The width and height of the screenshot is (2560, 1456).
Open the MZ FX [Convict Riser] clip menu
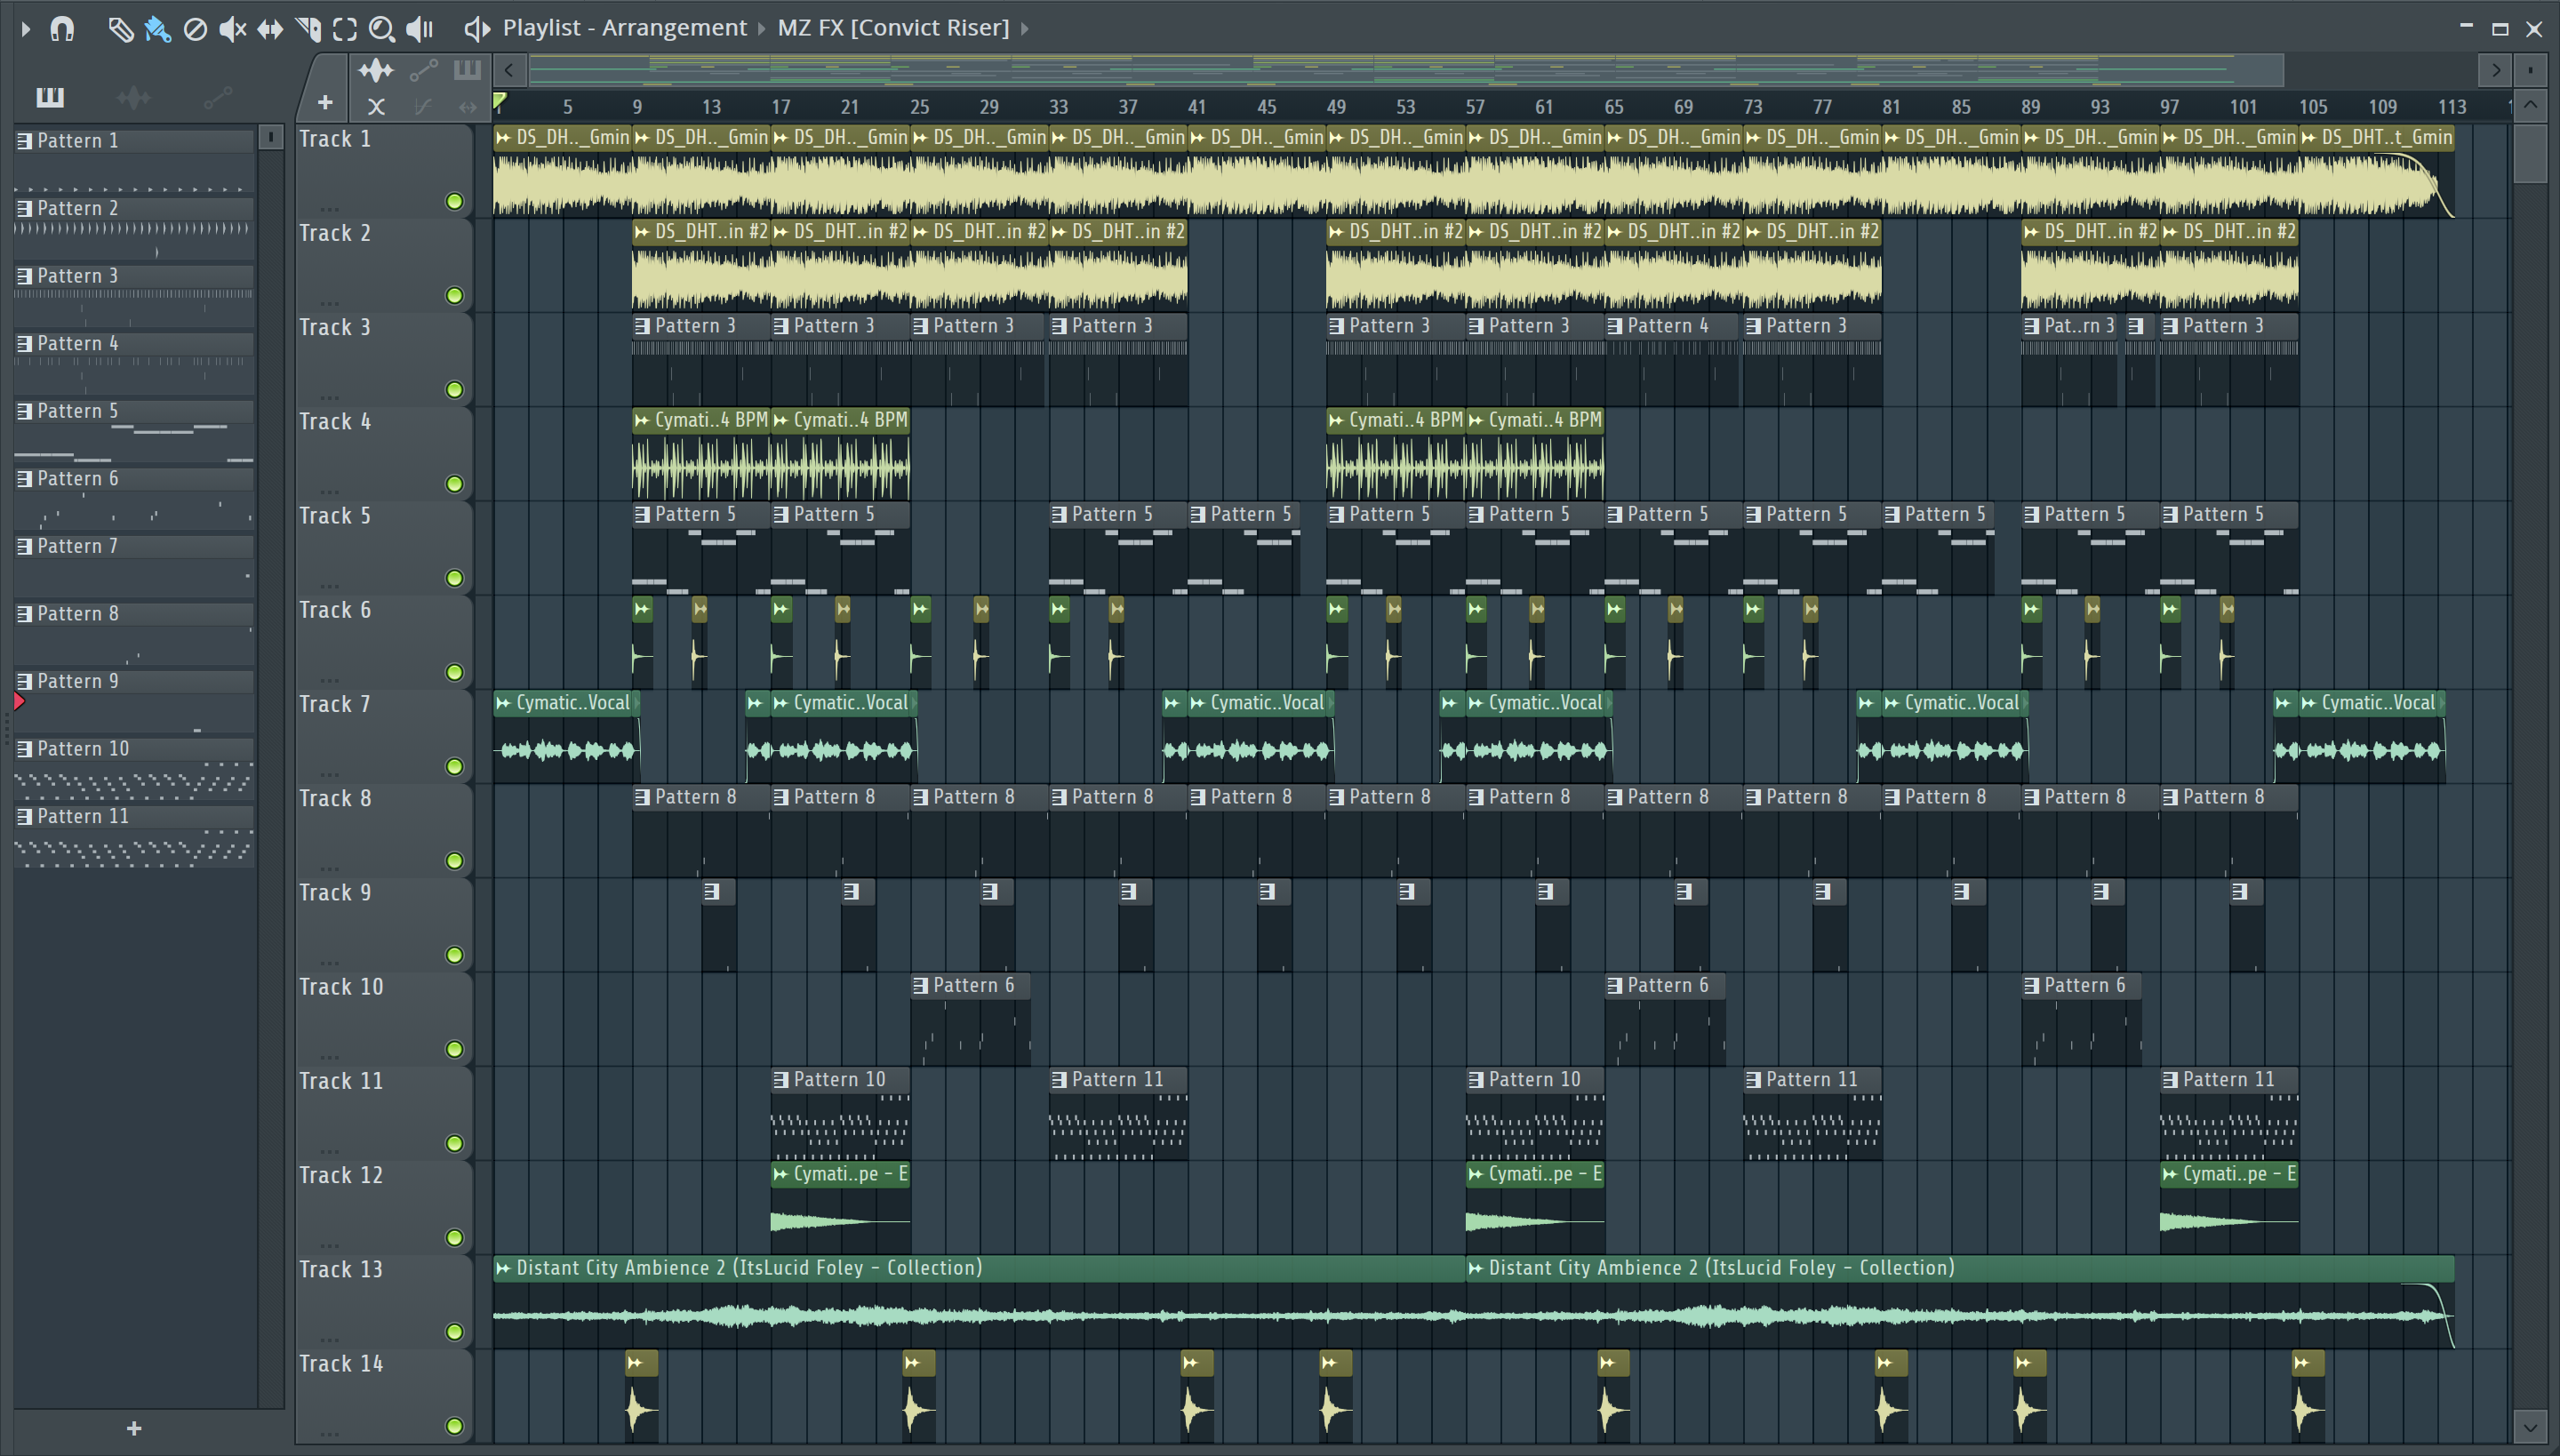pos(893,28)
